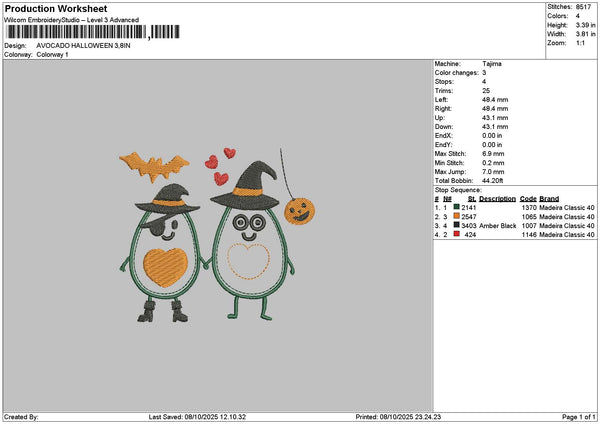Click the 'Code' column header
Viewport: 600px width, 424px height.
pos(528,199)
